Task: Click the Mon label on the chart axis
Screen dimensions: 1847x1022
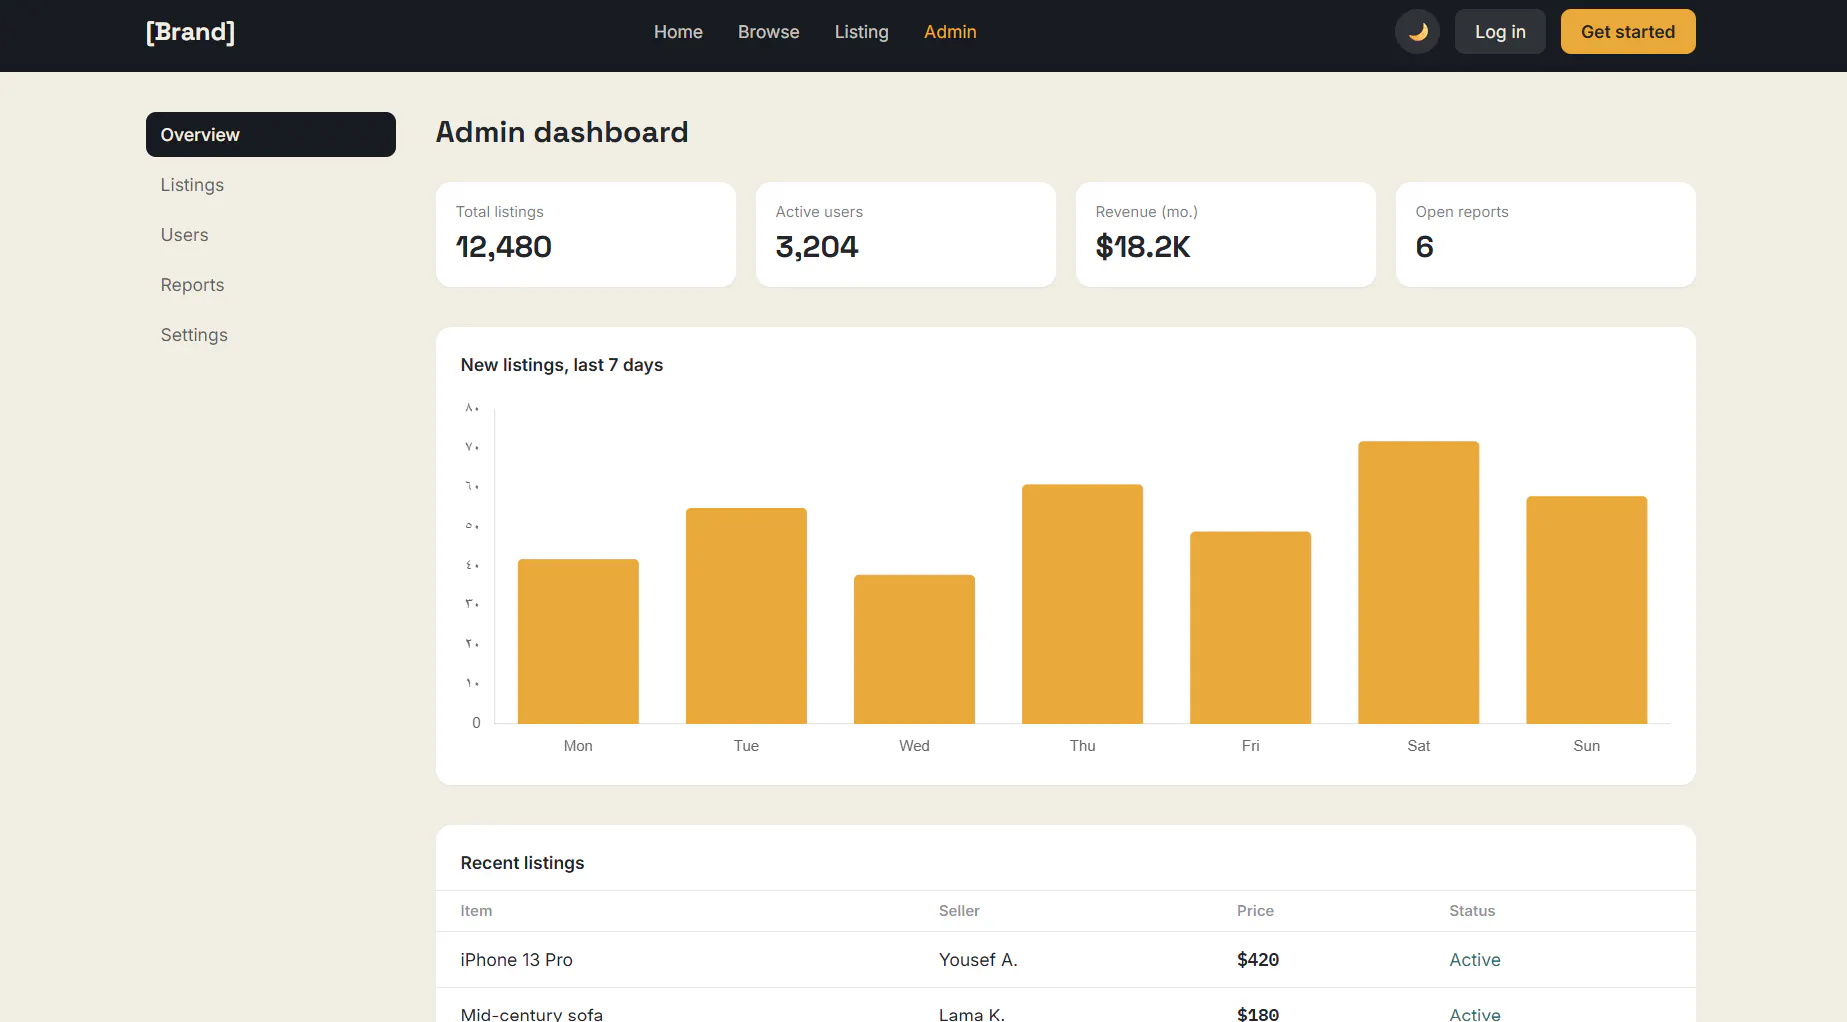Action: coord(578,746)
